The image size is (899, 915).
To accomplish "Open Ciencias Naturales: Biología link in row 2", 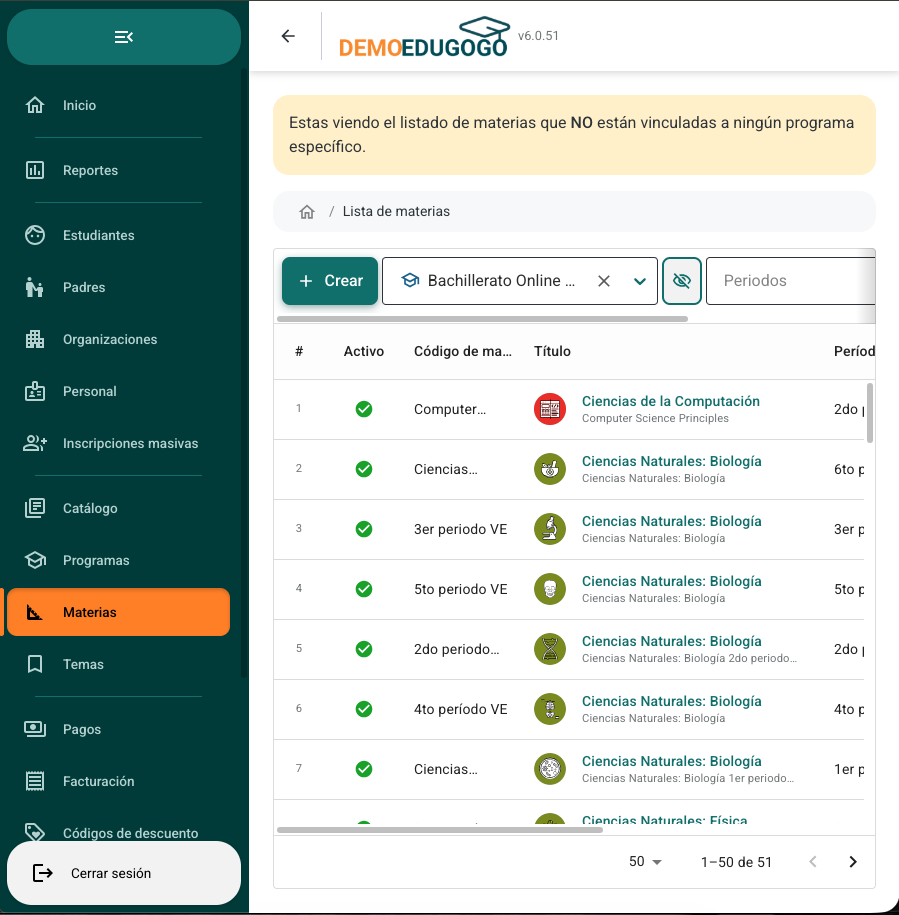I will pyautogui.click(x=671, y=462).
